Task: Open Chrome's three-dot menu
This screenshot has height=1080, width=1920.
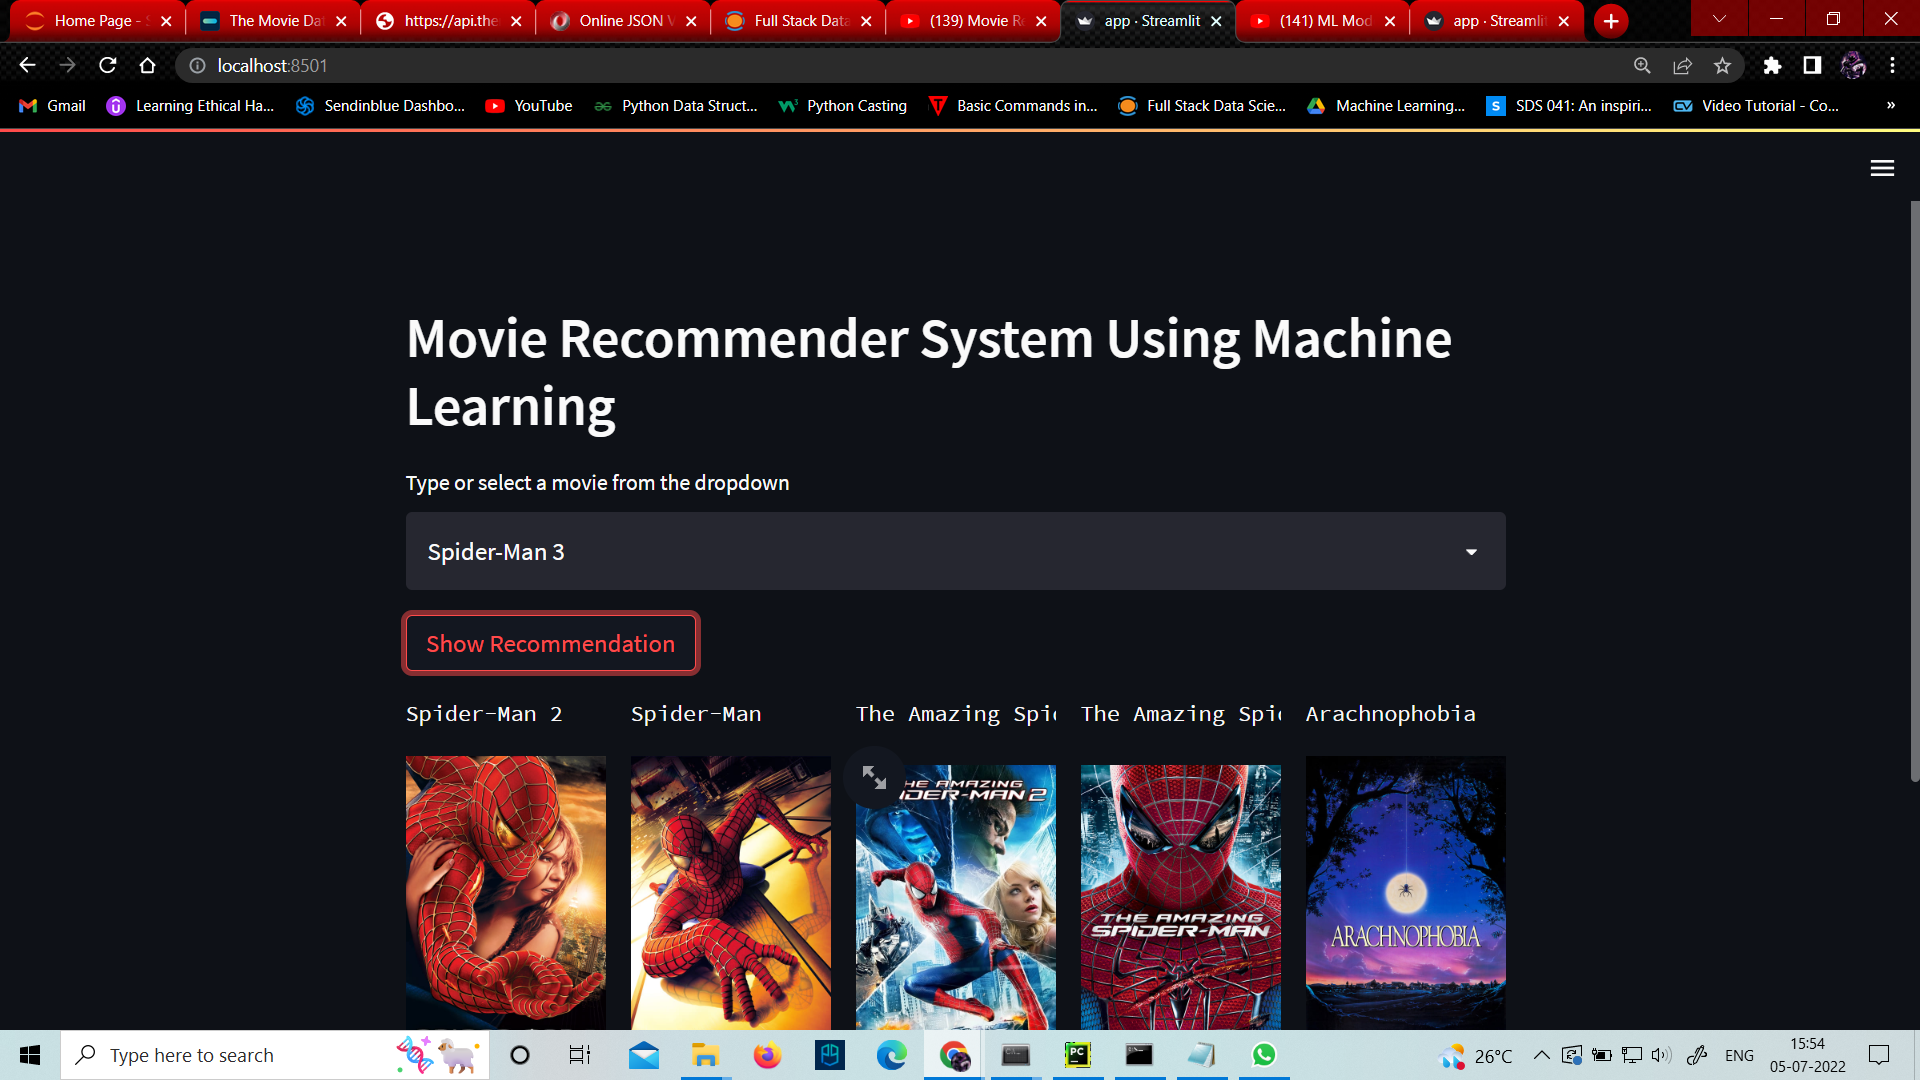Action: (1892, 65)
